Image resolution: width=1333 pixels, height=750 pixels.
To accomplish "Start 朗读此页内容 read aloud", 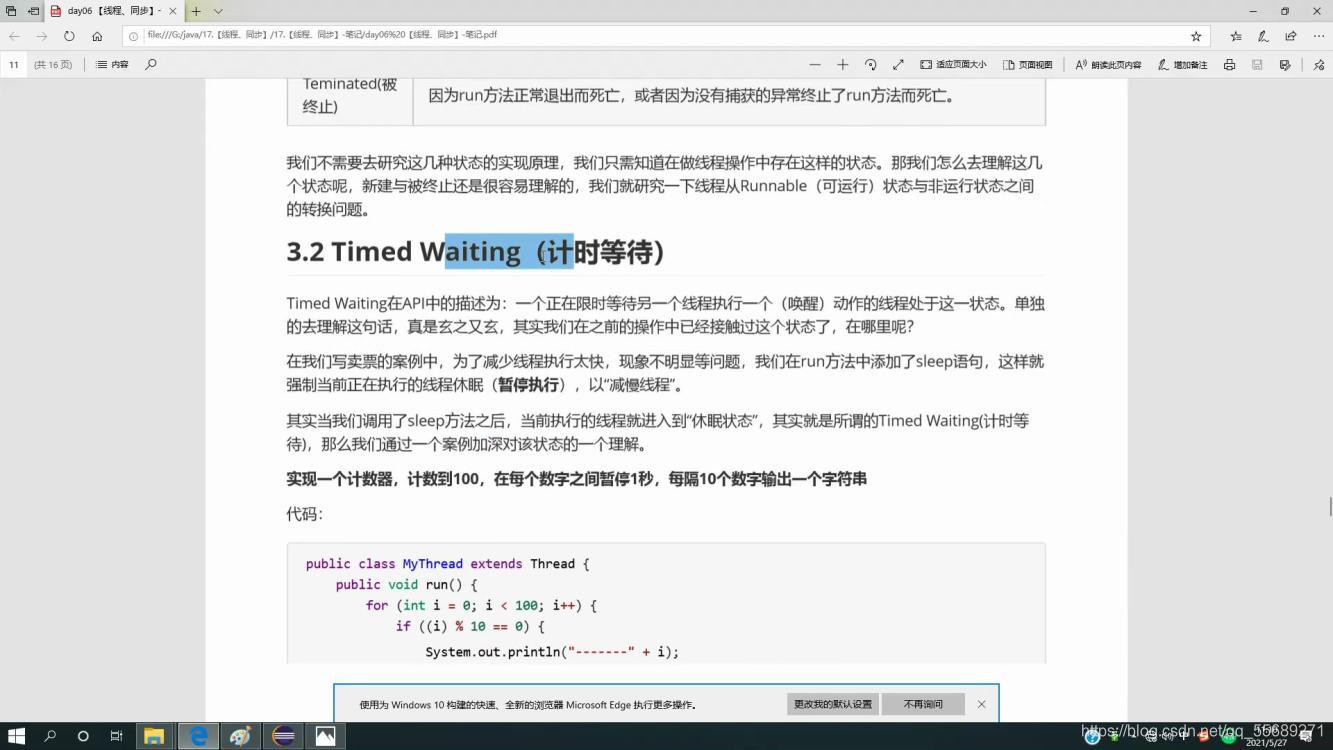I will (x=1108, y=64).
